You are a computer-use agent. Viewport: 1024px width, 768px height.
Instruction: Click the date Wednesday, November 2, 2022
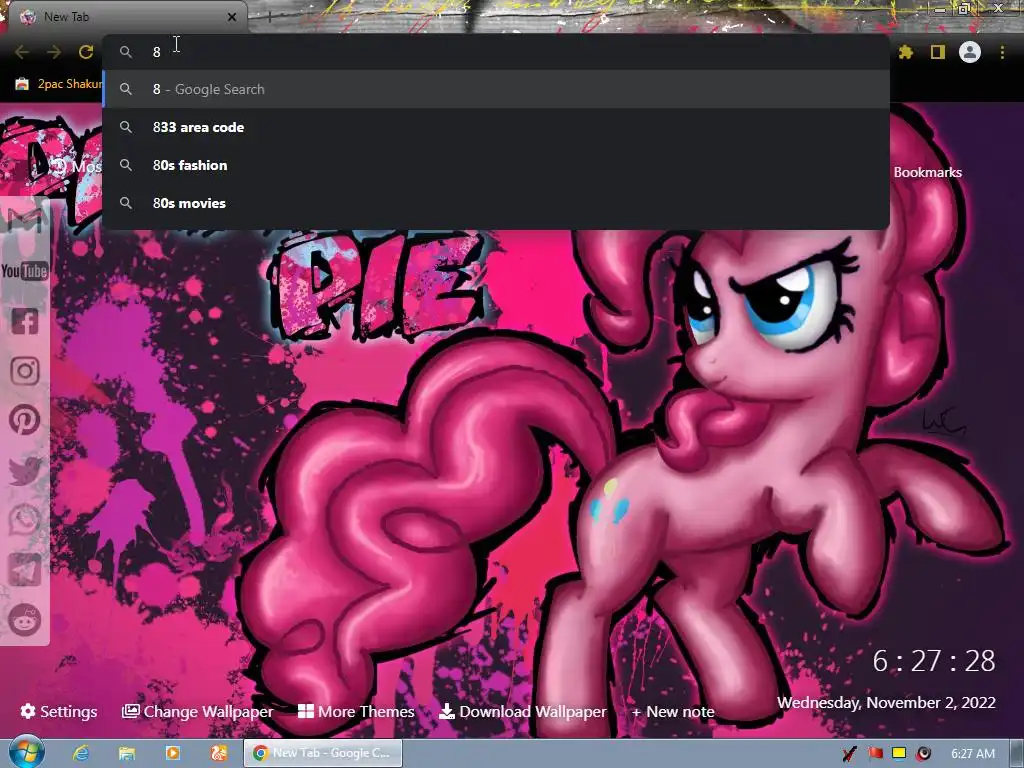coord(886,703)
